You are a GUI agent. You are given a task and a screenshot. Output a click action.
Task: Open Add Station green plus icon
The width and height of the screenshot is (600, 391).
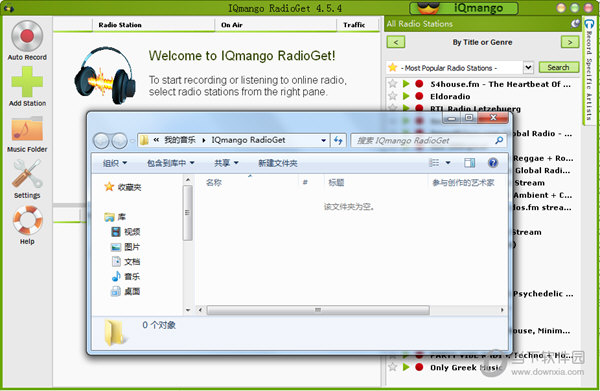click(27, 81)
